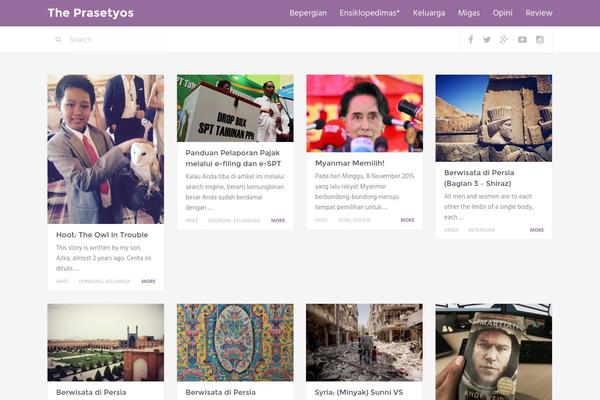Viewport: 600px width, 400px height.
Task: Select the Opini, Politik tag on Myanmar post
Action: (x=354, y=220)
